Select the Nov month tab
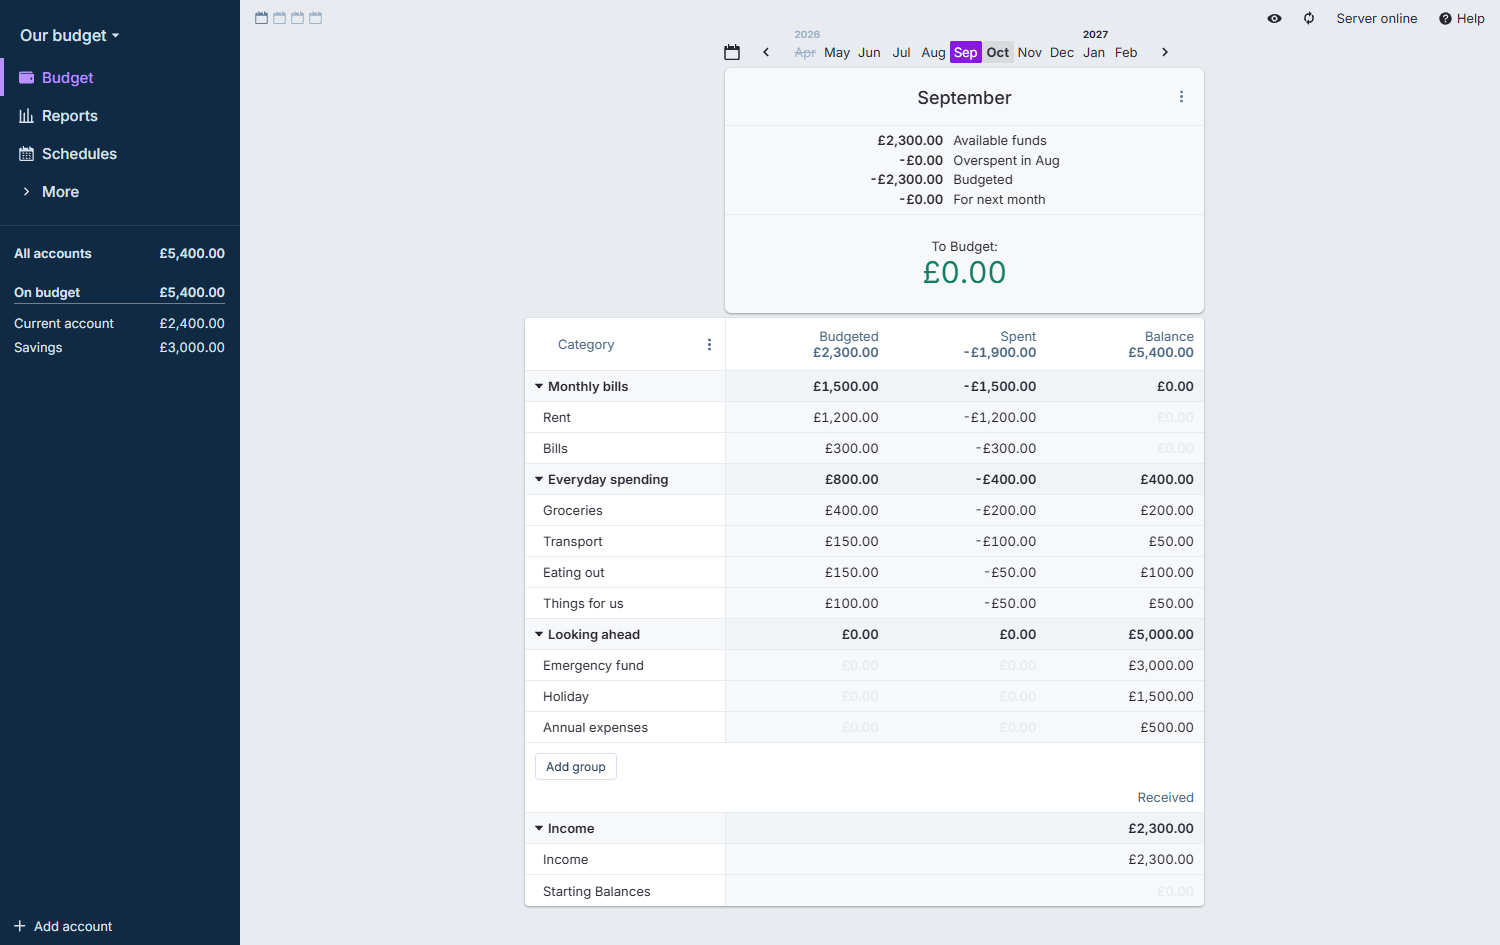Image resolution: width=1500 pixels, height=945 pixels. 1030,52
